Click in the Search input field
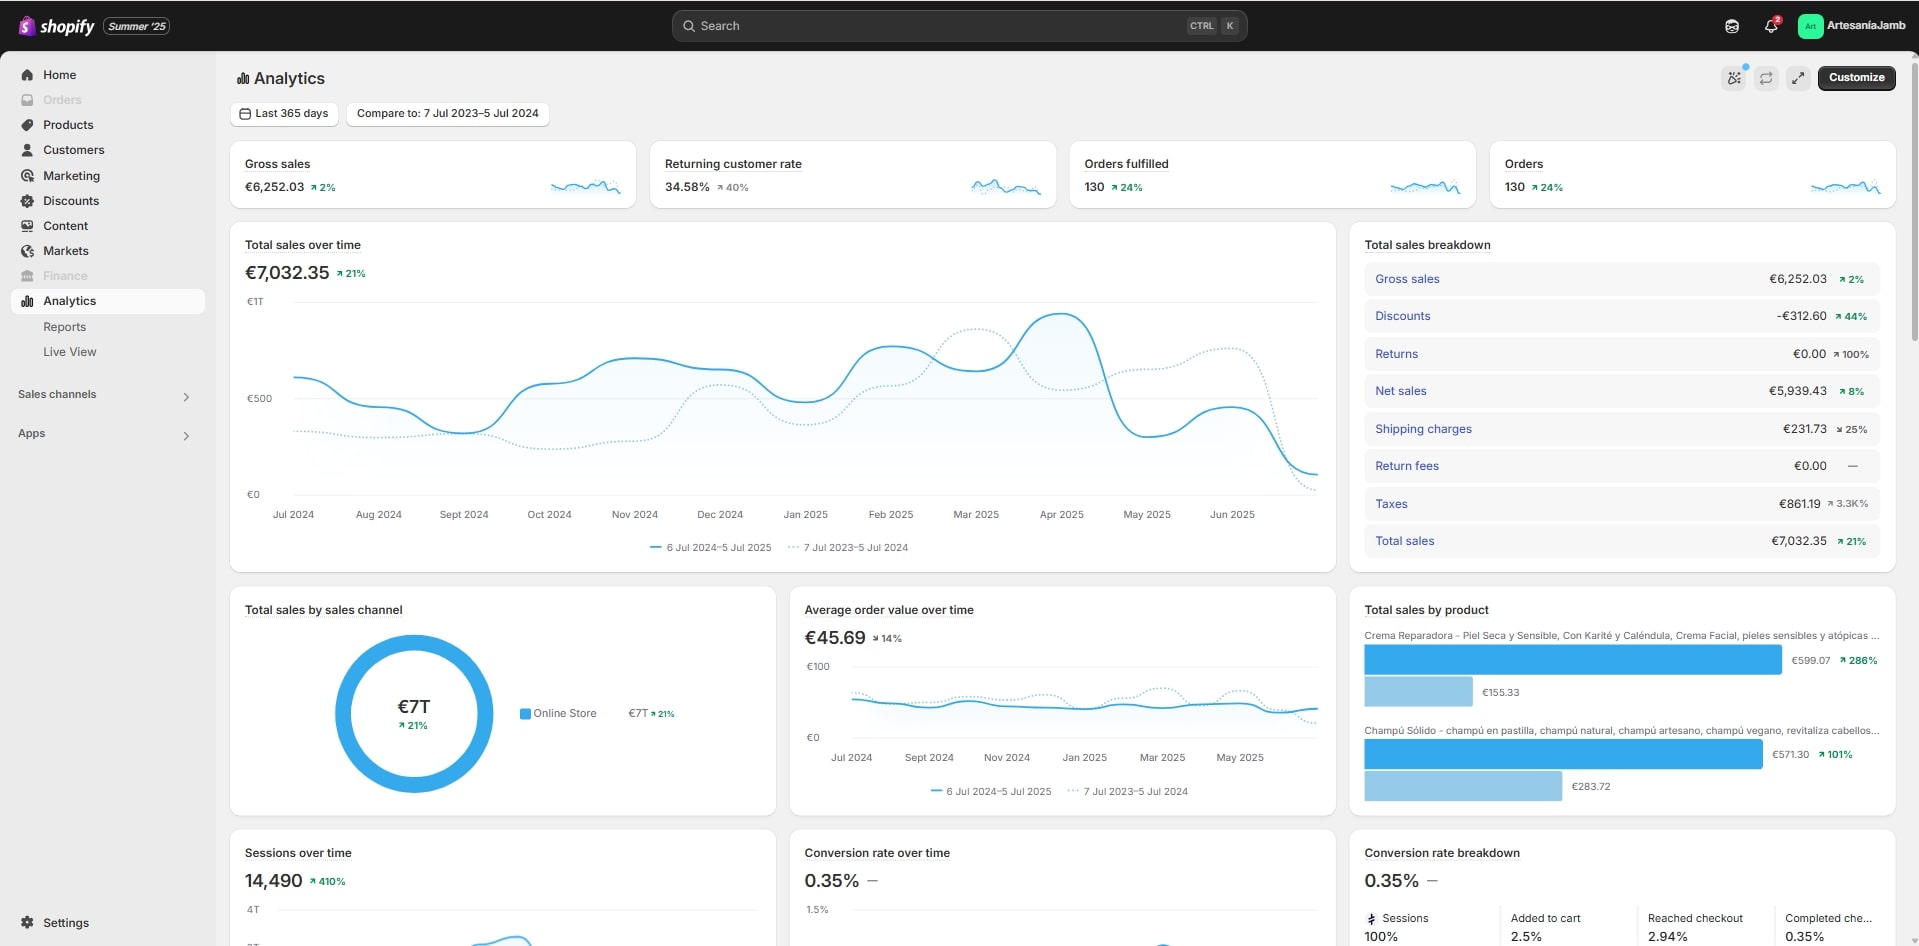This screenshot has height=946, width=1919. coord(959,26)
